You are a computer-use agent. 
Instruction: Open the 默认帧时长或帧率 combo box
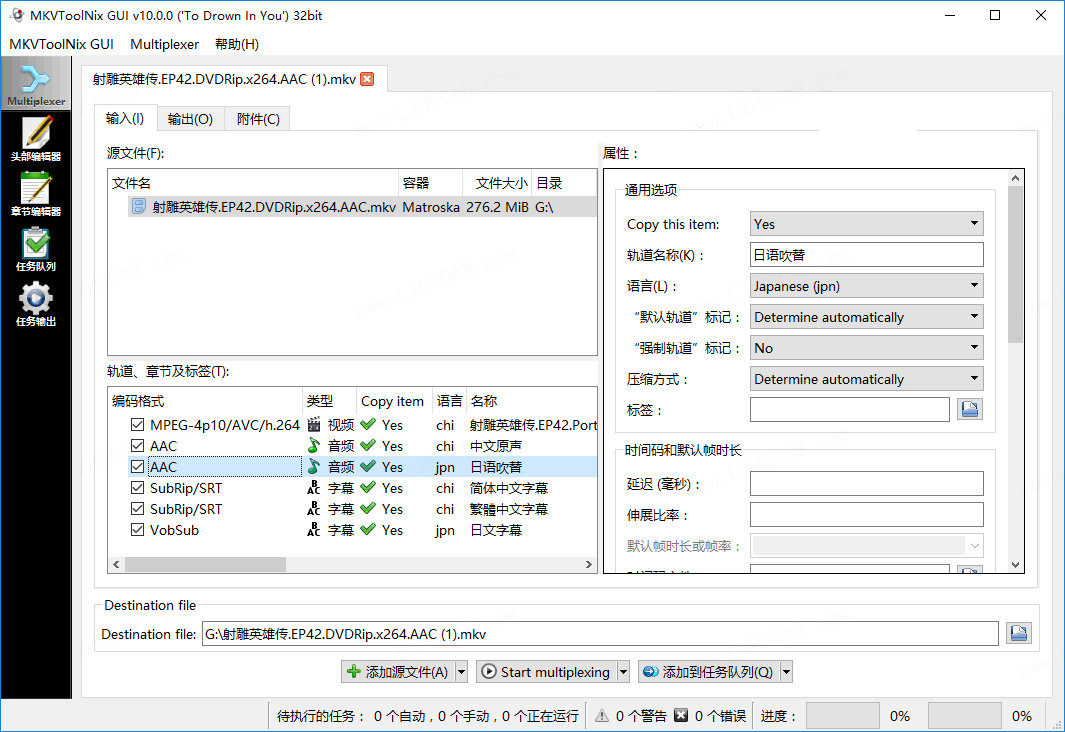[867, 546]
